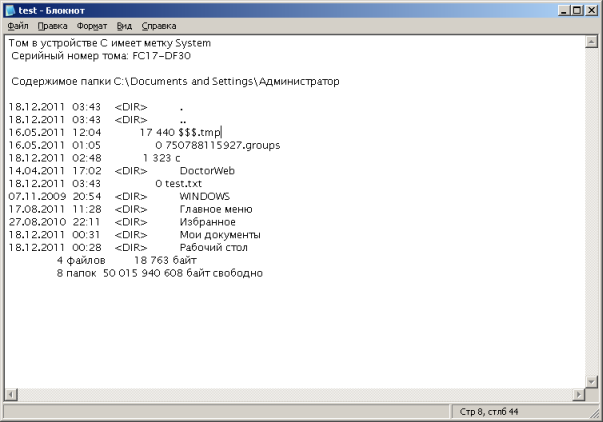Image resolution: width=603 pixels, height=422 pixels.
Task: Click time '22:11' in Избранное row
Action: point(86,222)
